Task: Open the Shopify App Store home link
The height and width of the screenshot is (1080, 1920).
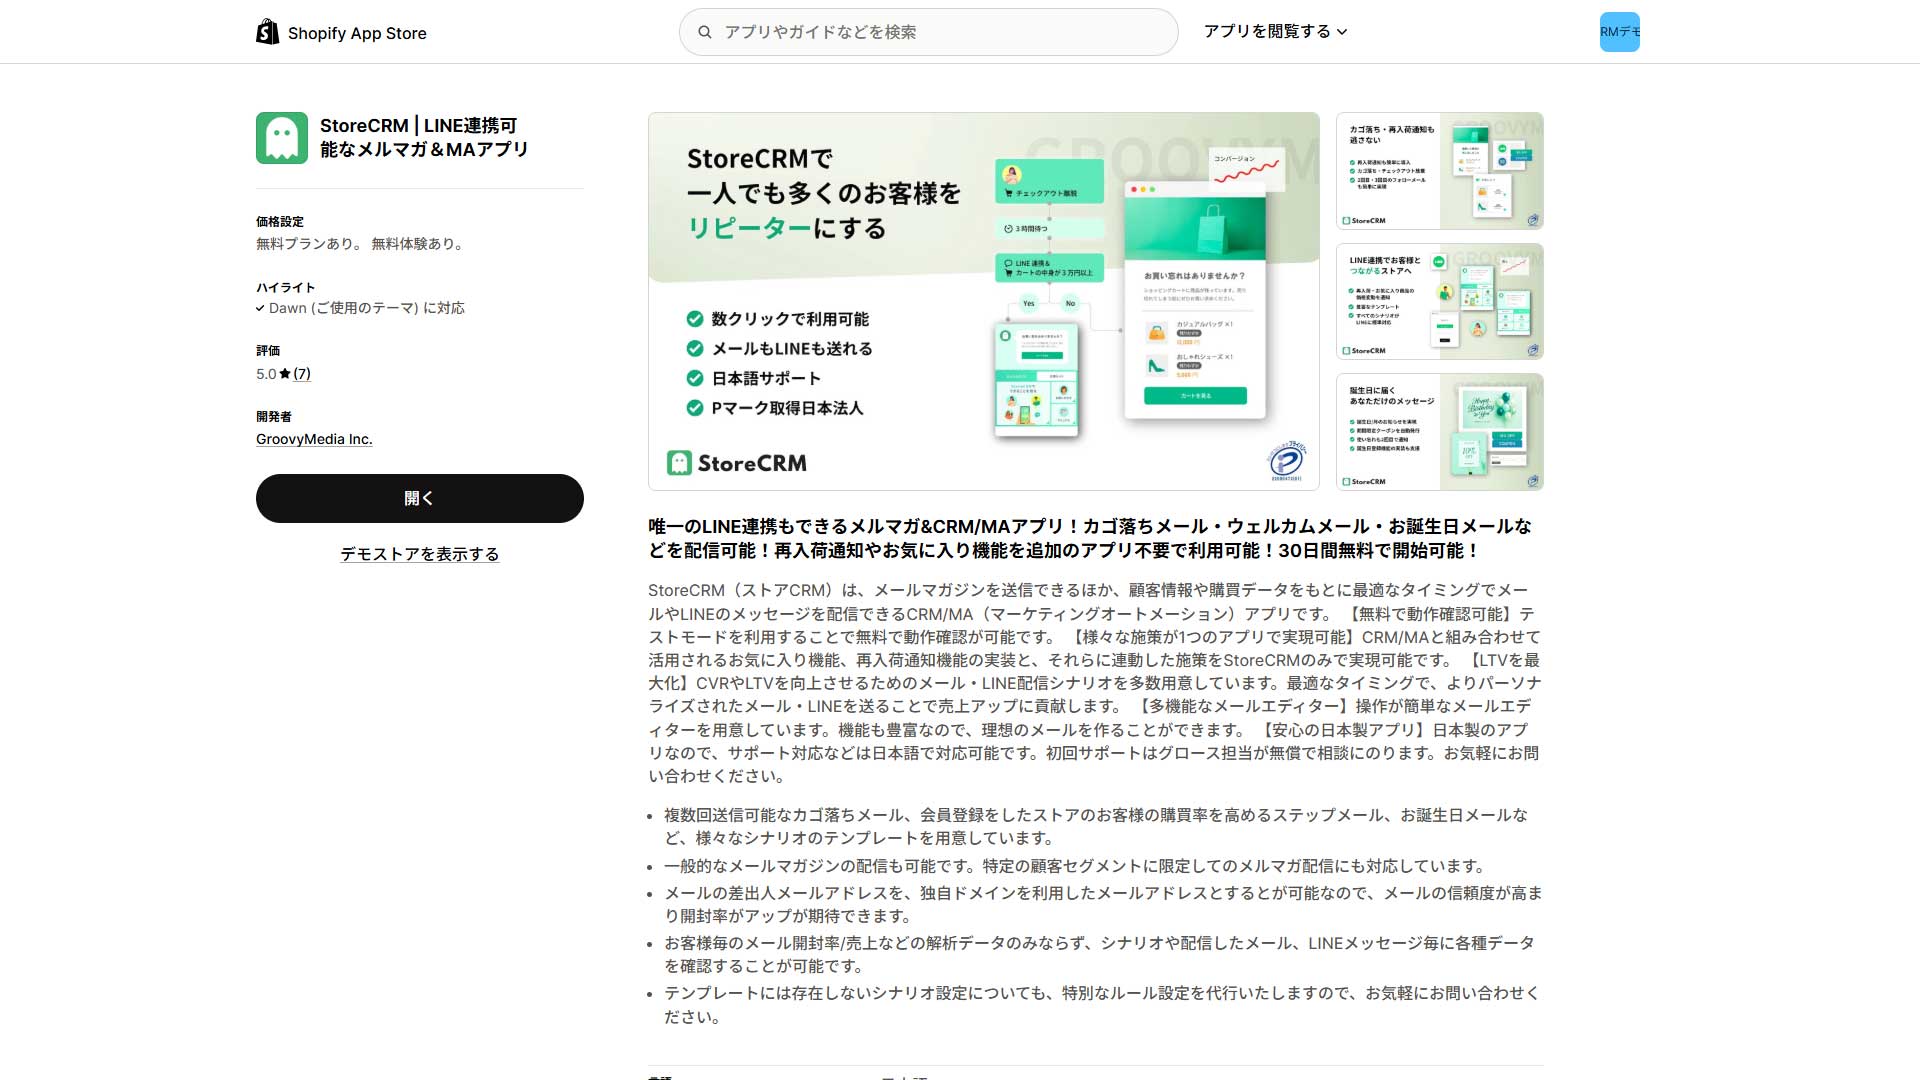Action: point(342,32)
